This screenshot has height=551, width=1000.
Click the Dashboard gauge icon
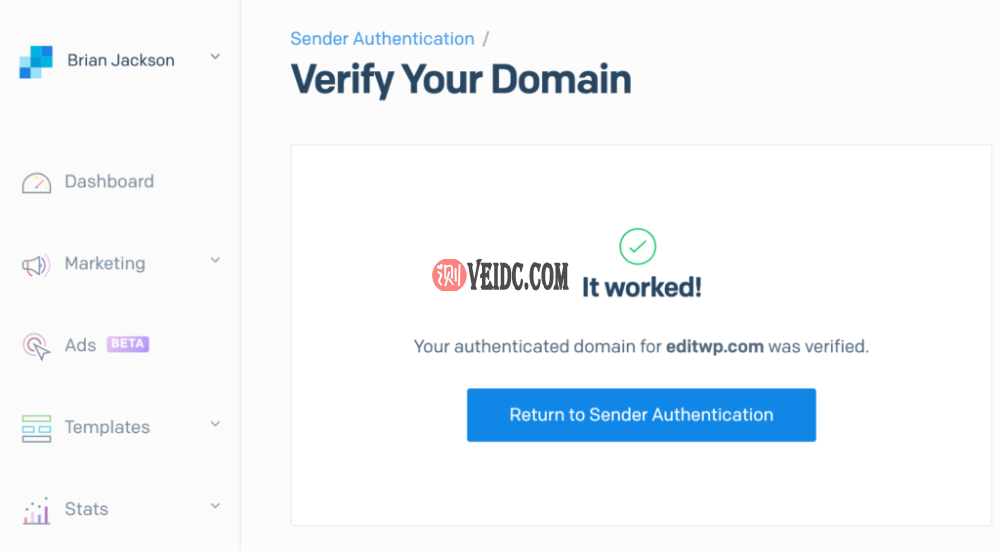coord(36,183)
